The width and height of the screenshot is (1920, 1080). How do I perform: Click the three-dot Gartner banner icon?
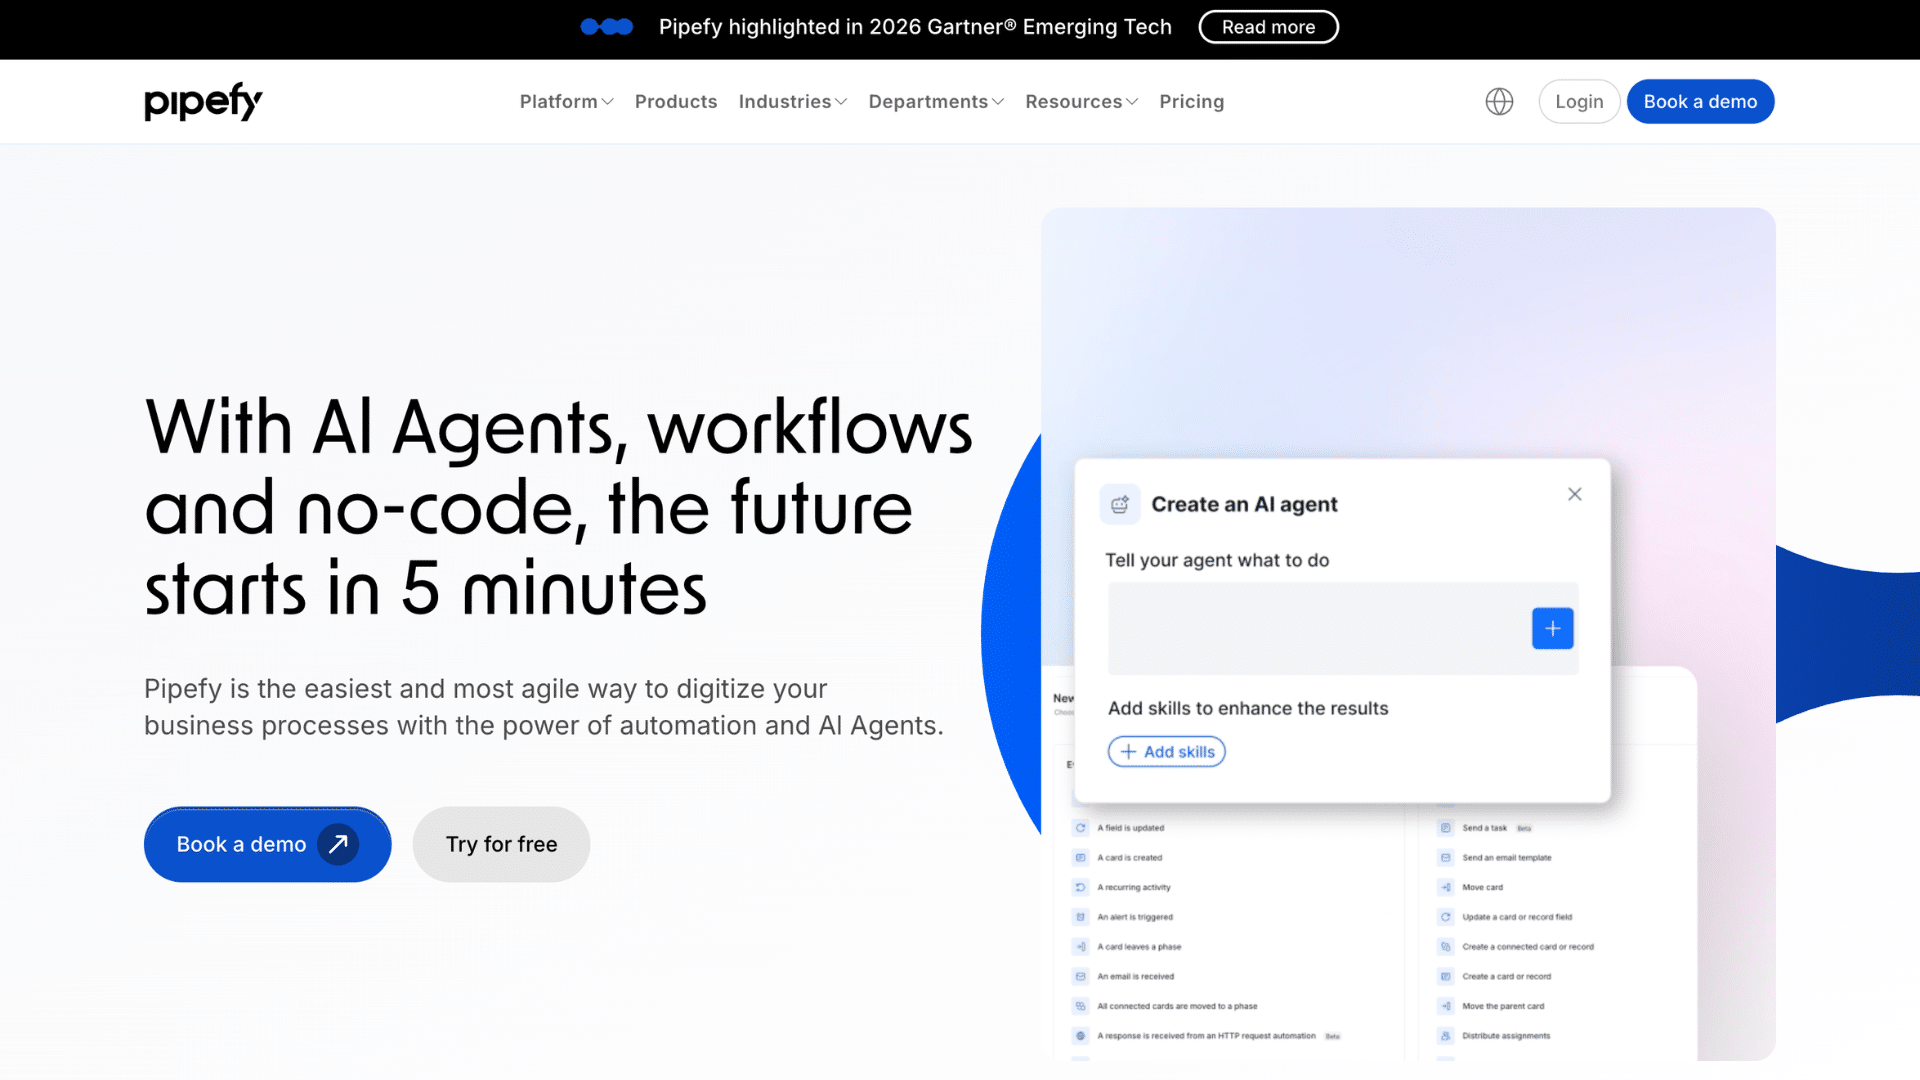coord(607,27)
